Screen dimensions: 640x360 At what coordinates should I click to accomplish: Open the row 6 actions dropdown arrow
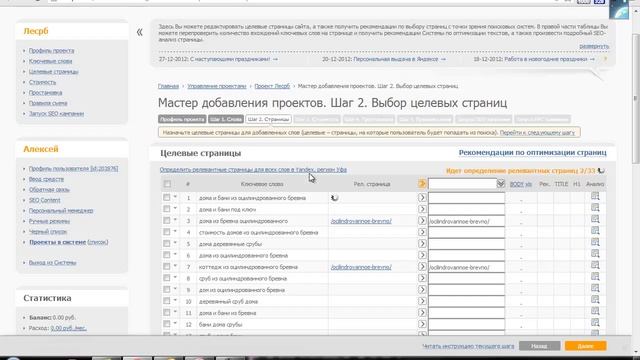point(175,254)
